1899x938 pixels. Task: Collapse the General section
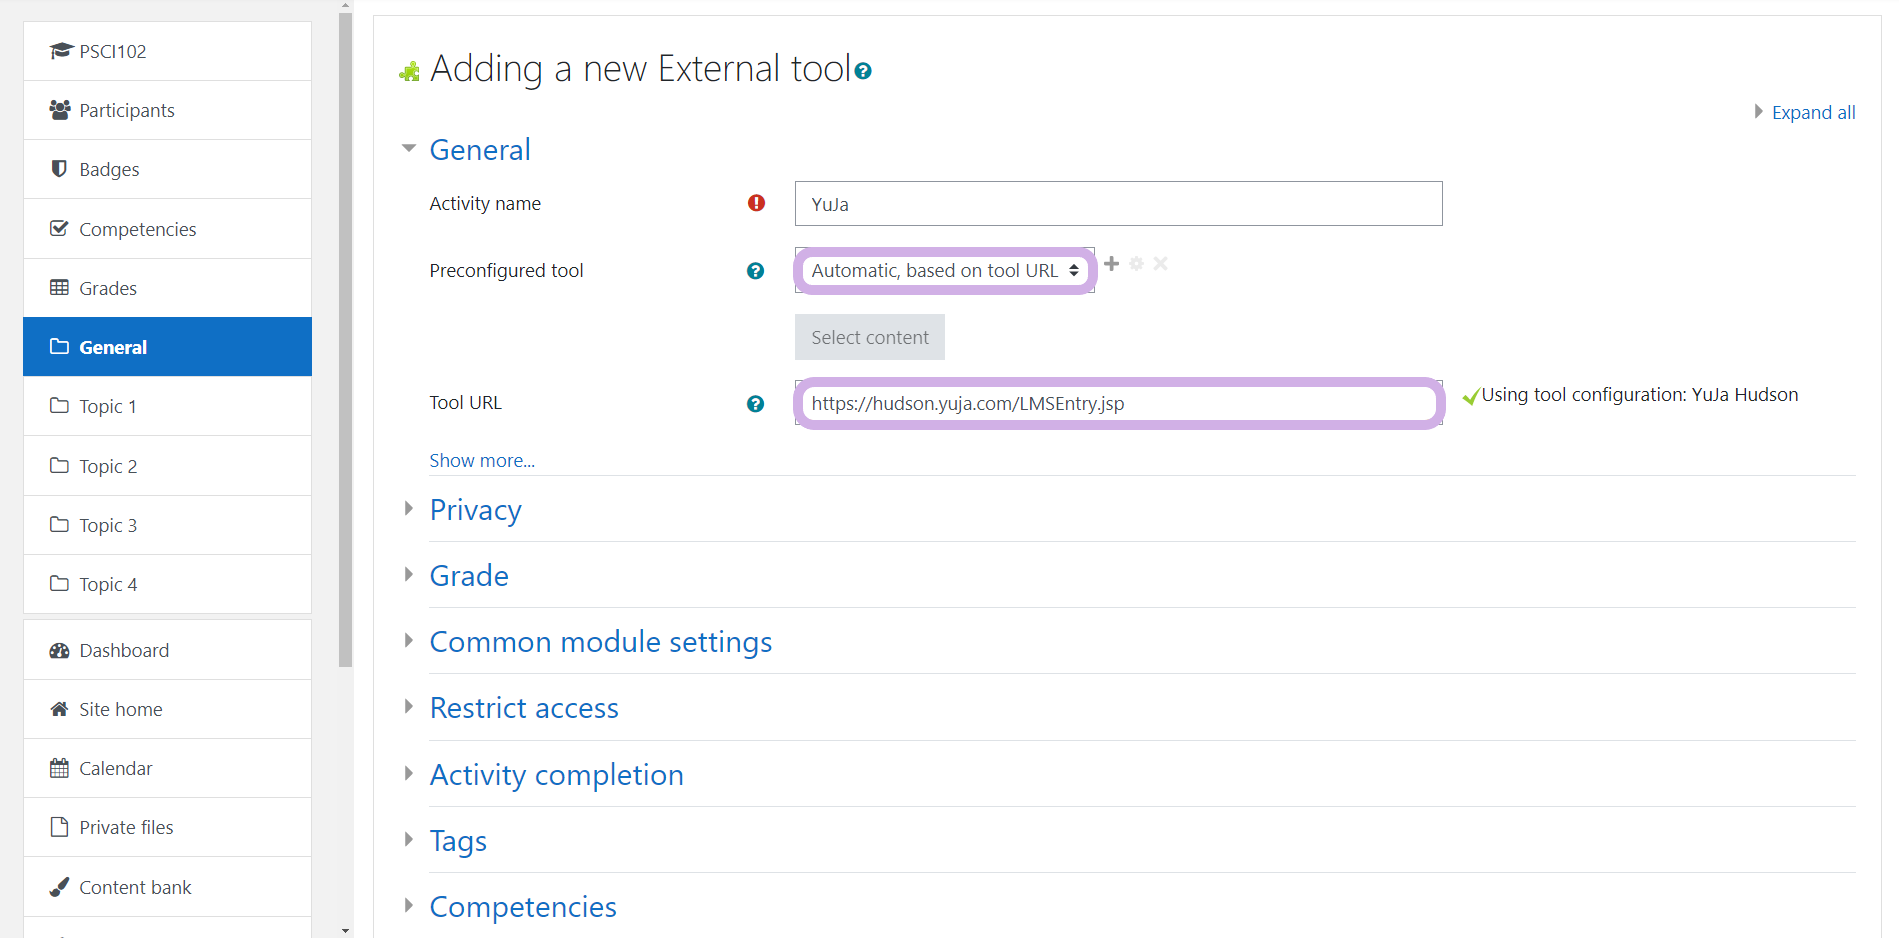point(479,150)
